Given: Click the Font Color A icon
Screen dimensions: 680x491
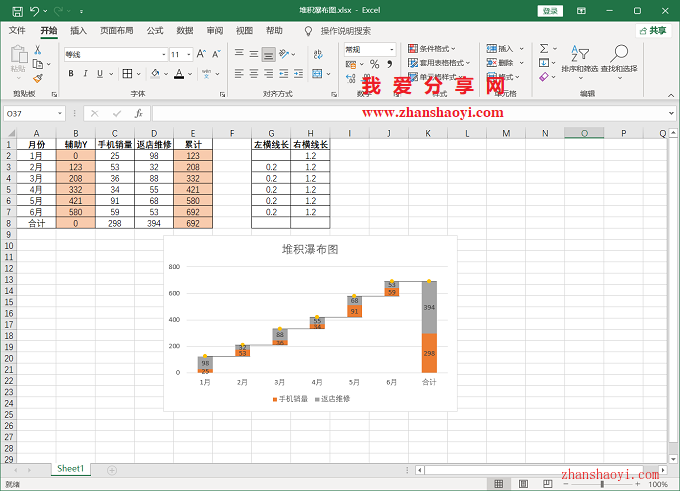Looking at the screenshot, I should (179, 74).
